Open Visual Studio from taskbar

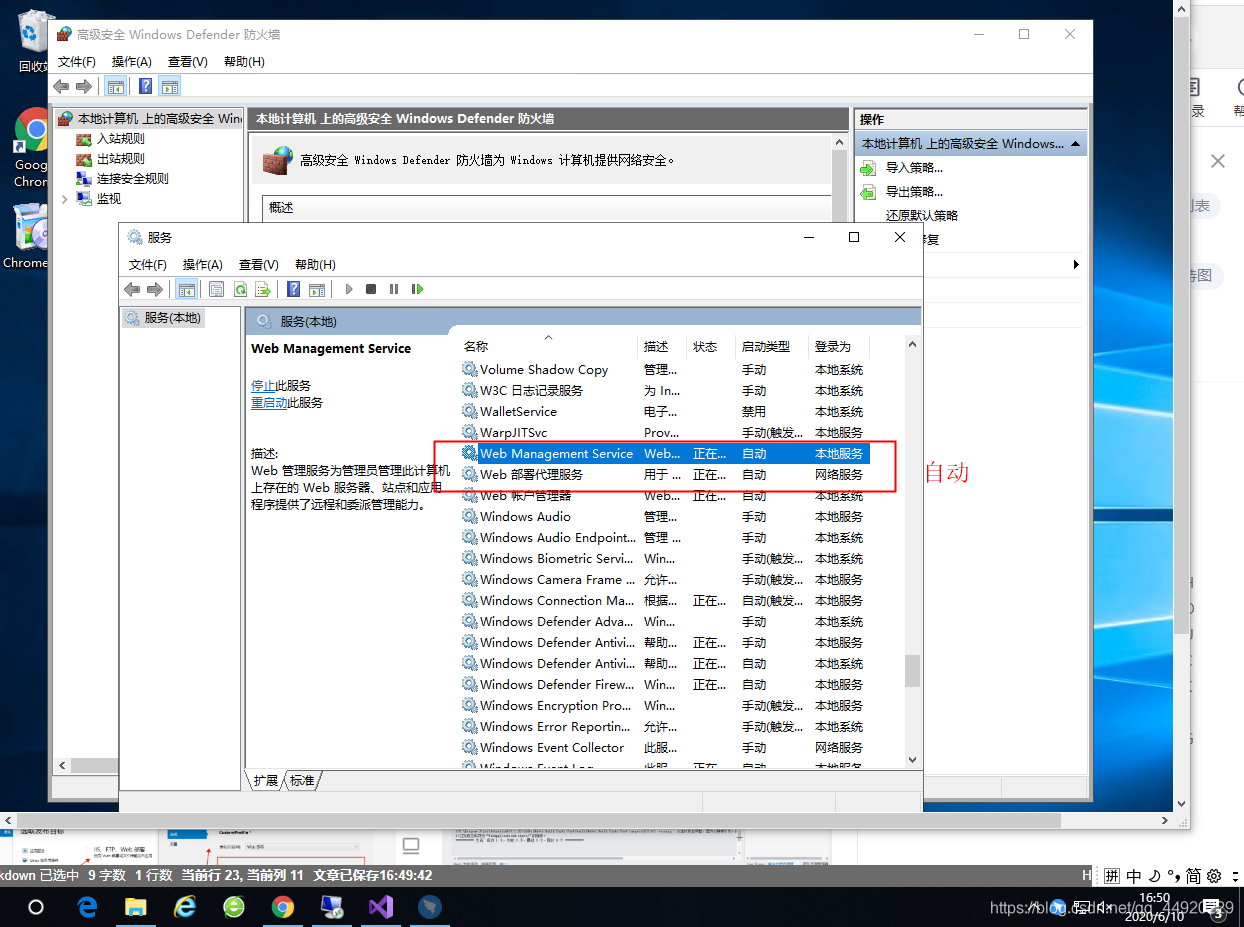381,906
